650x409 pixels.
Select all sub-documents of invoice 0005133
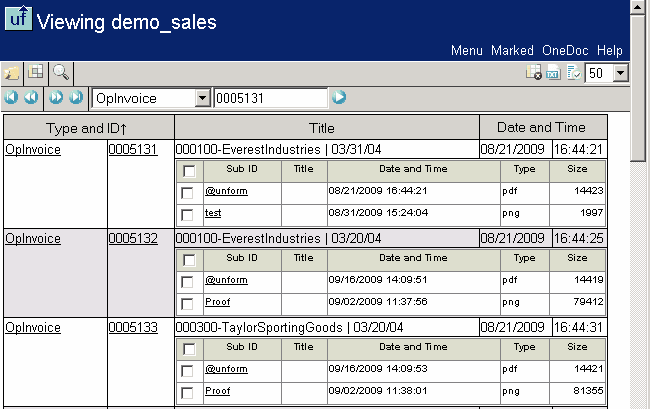click(x=187, y=349)
